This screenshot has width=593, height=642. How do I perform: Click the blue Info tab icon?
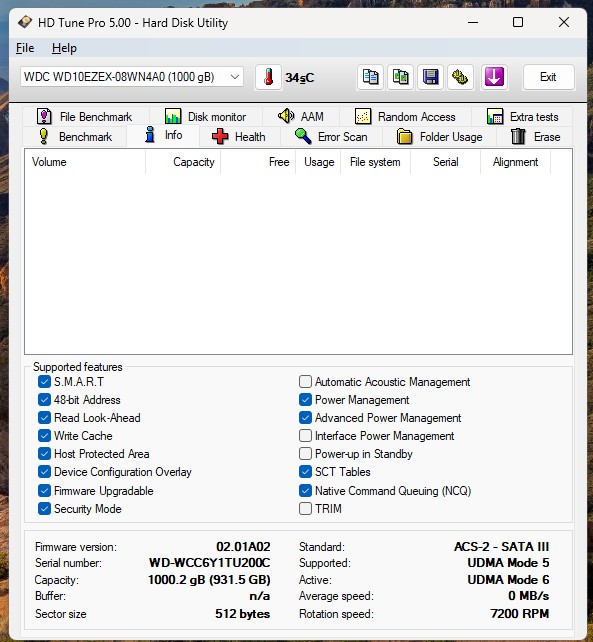pos(150,135)
